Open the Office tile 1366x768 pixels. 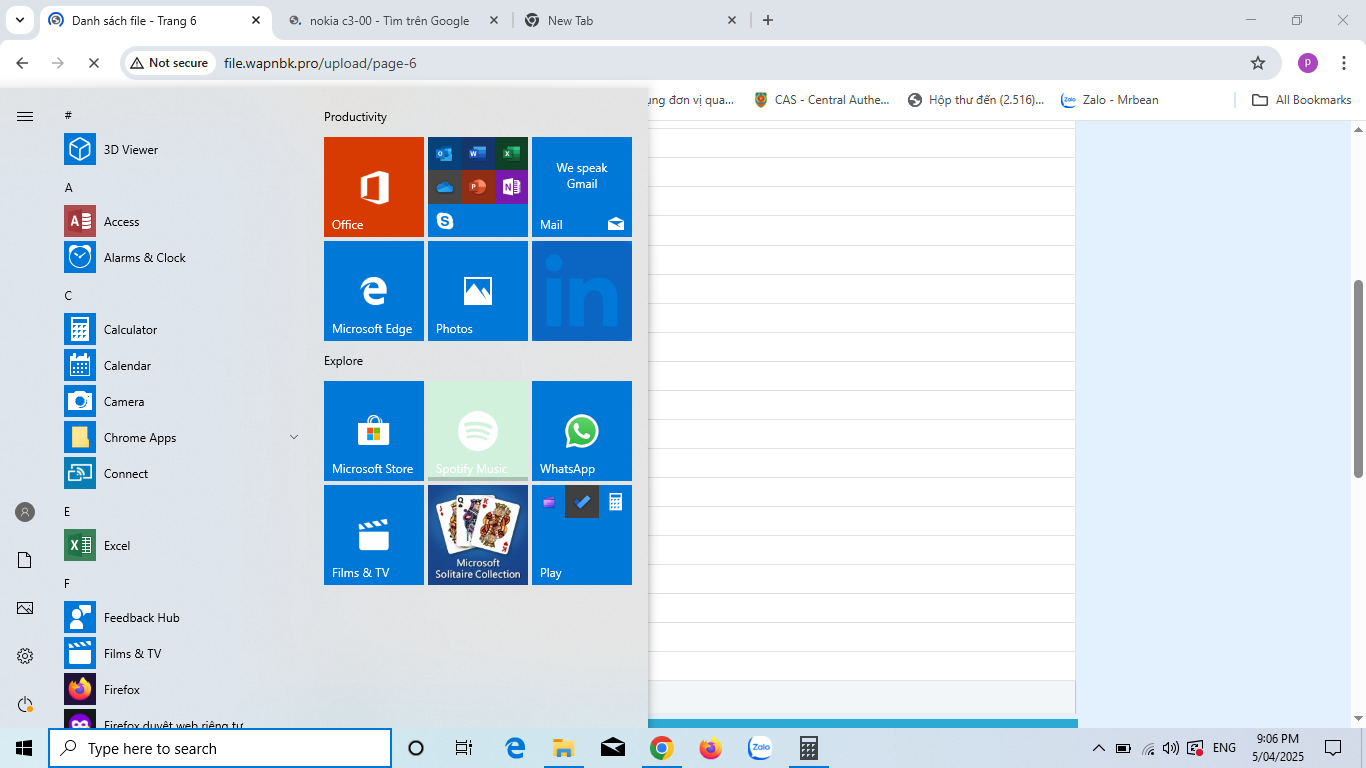374,187
